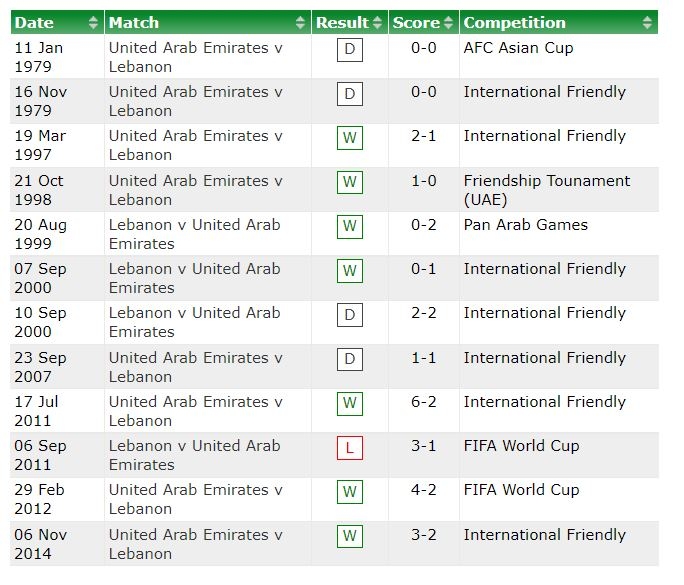
Task: Click the W badge for 06 Nov 2014
Action: [x=350, y=536]
